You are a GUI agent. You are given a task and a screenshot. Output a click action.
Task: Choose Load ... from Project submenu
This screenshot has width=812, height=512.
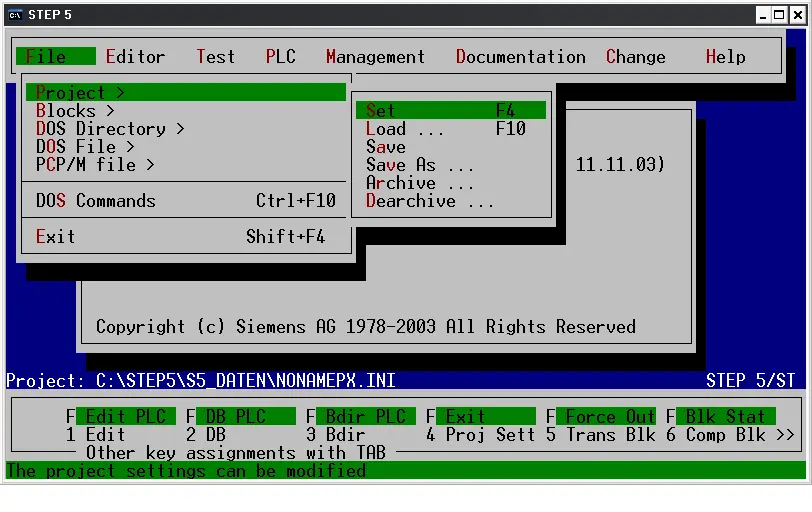[x=451, y=128]
